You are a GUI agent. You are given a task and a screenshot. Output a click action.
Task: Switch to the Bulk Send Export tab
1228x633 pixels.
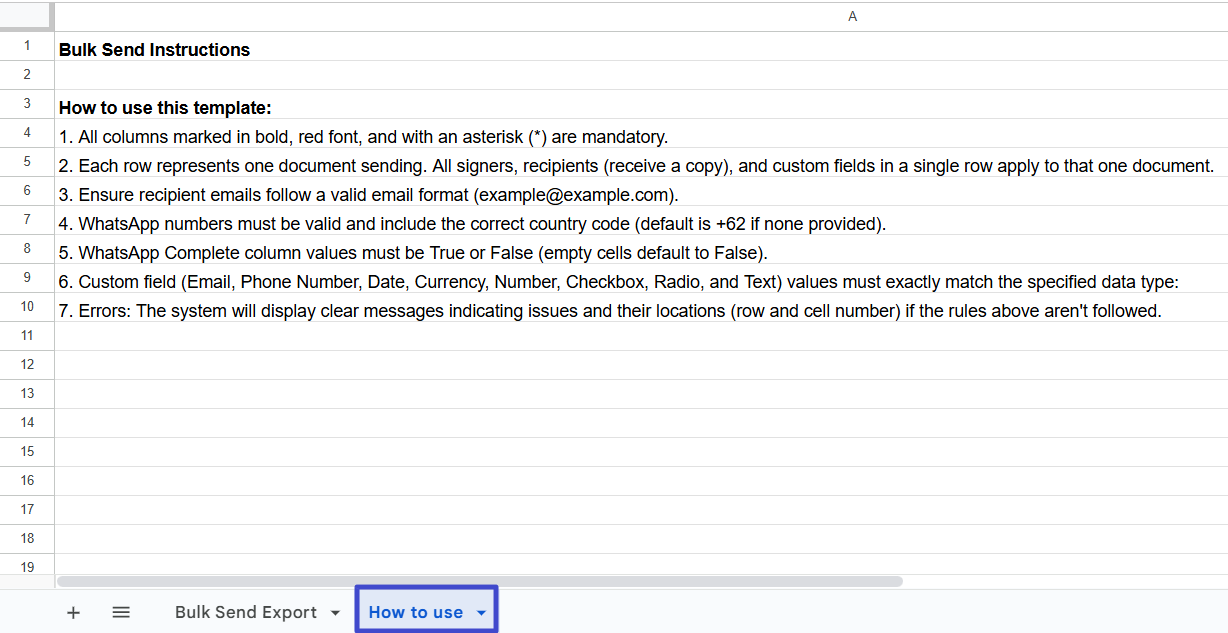click(245, 612)
